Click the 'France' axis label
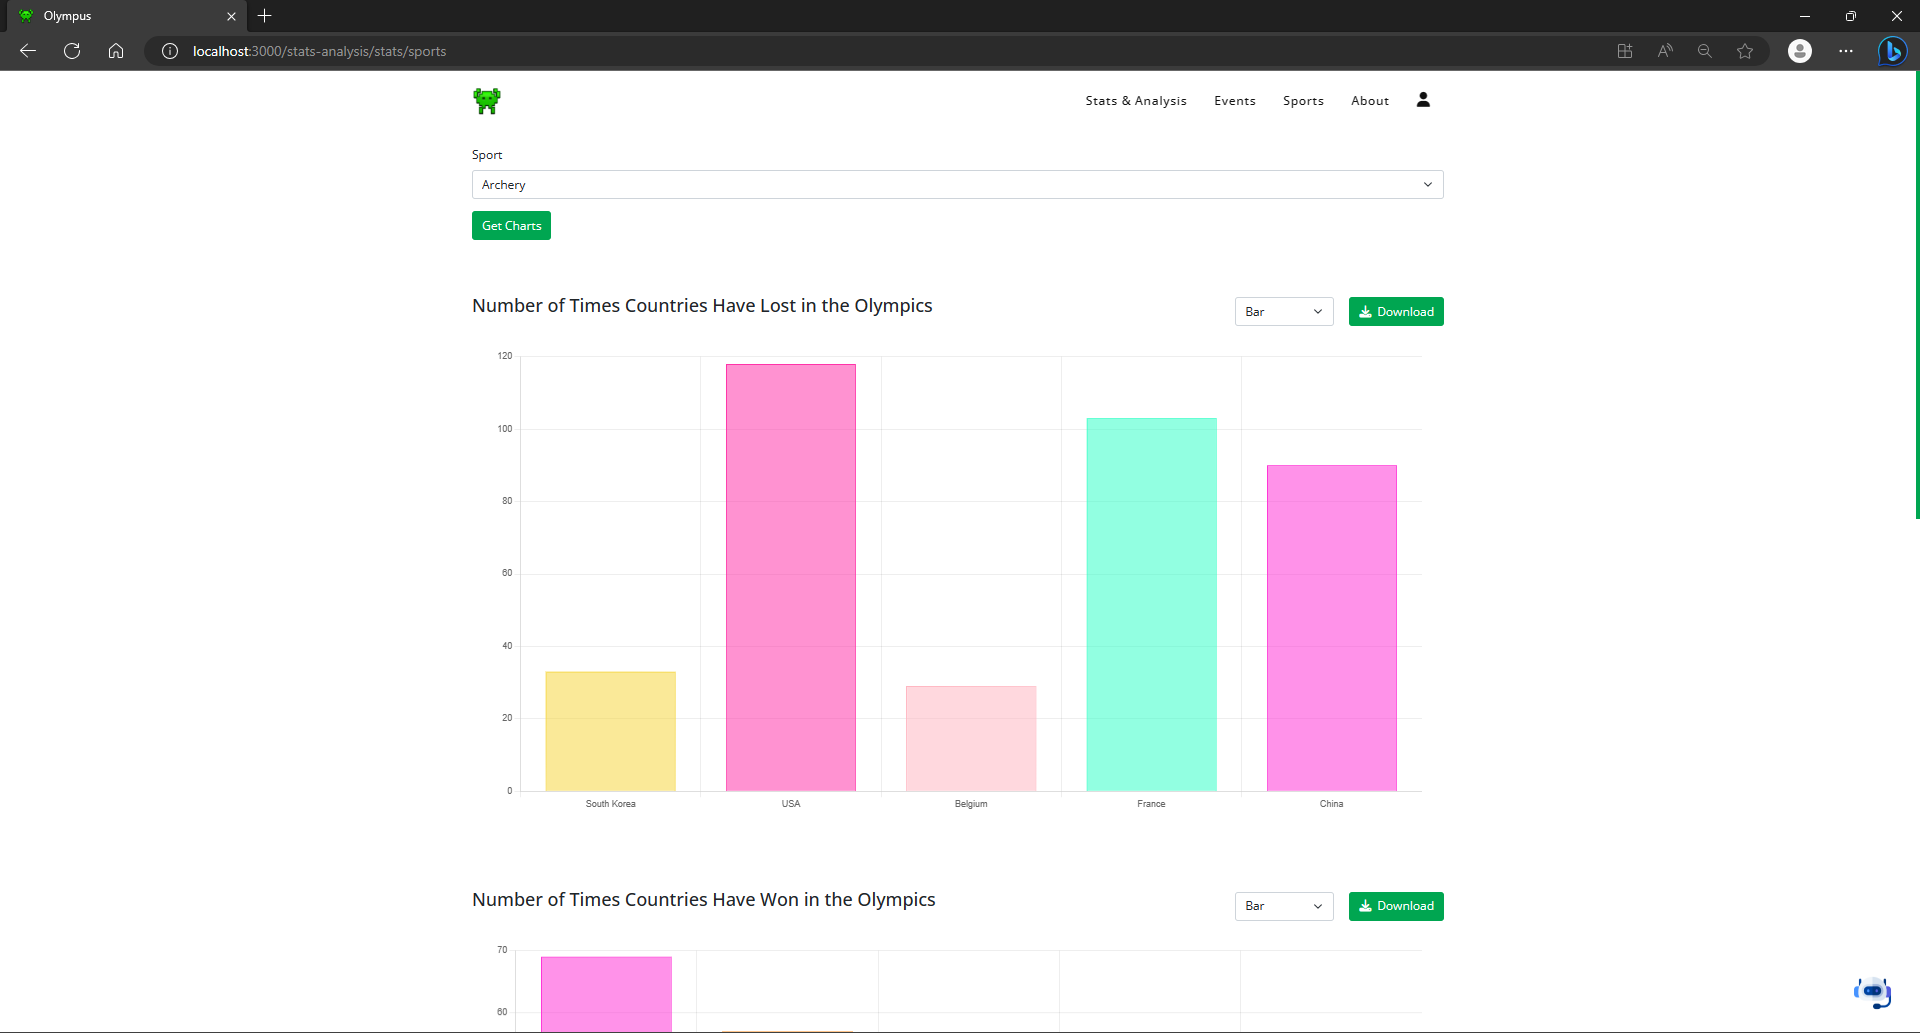1920x1033 pixels. coord(1151,804)
